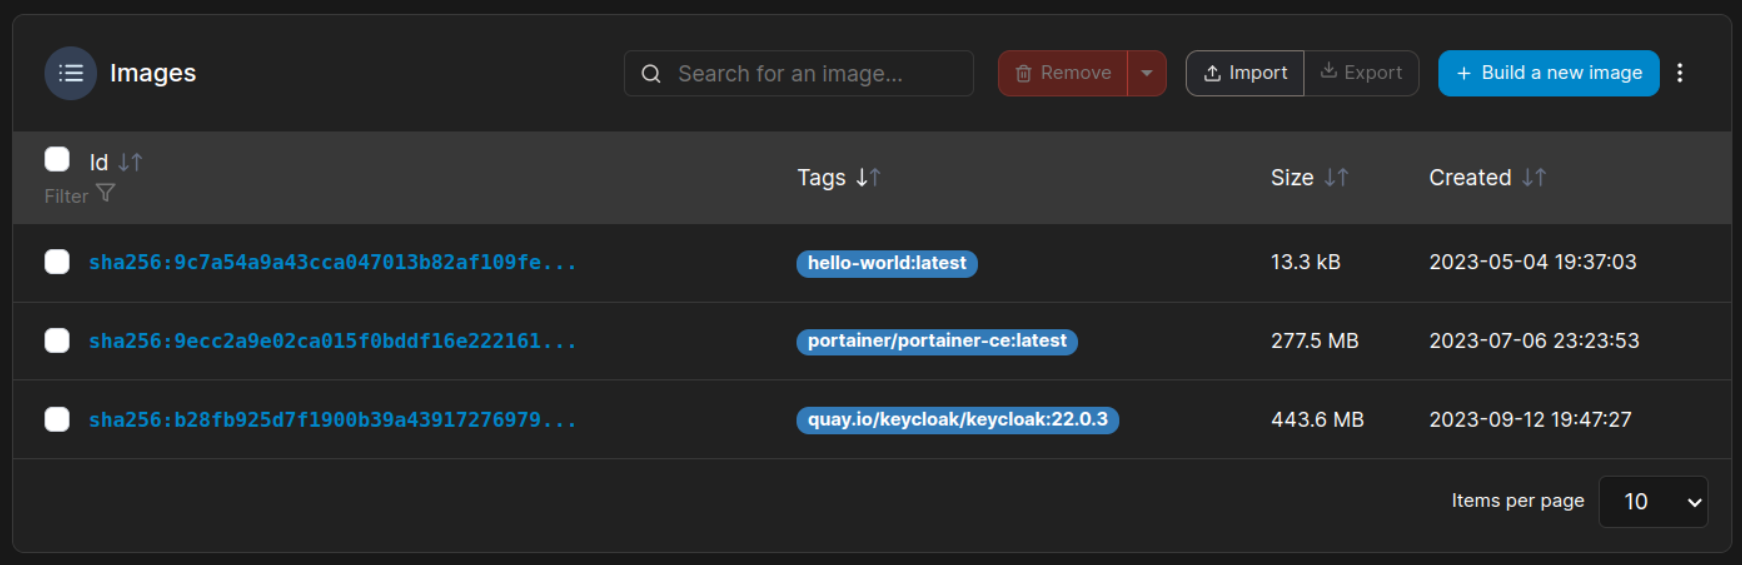Sort by Size using arrows icon
The image size is (1742, 565).
1336,178
